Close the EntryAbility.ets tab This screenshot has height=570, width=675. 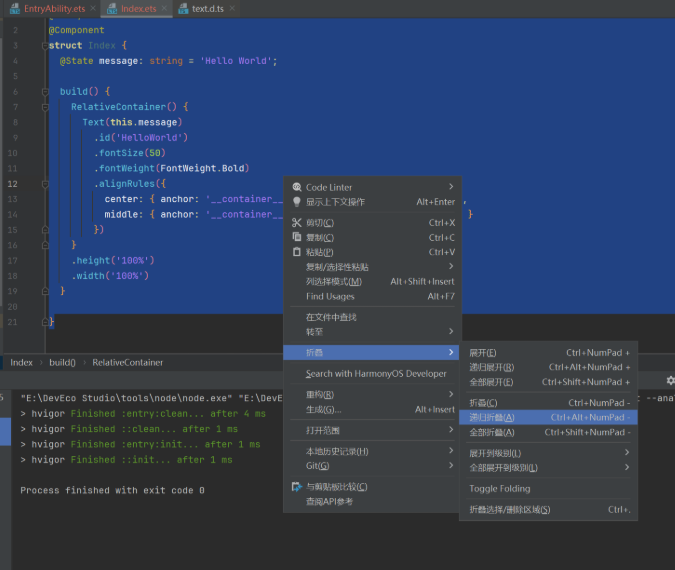click(x=93, y=8)
